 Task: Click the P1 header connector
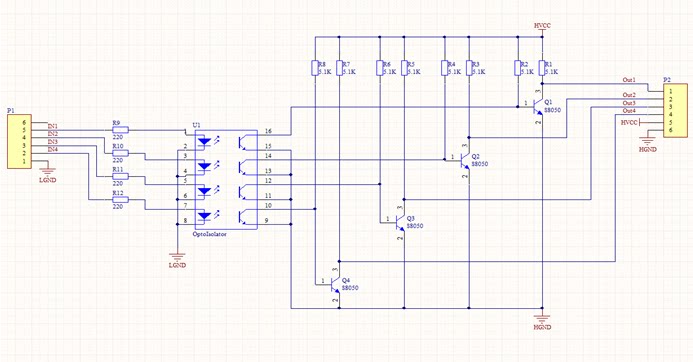point(19,141)
